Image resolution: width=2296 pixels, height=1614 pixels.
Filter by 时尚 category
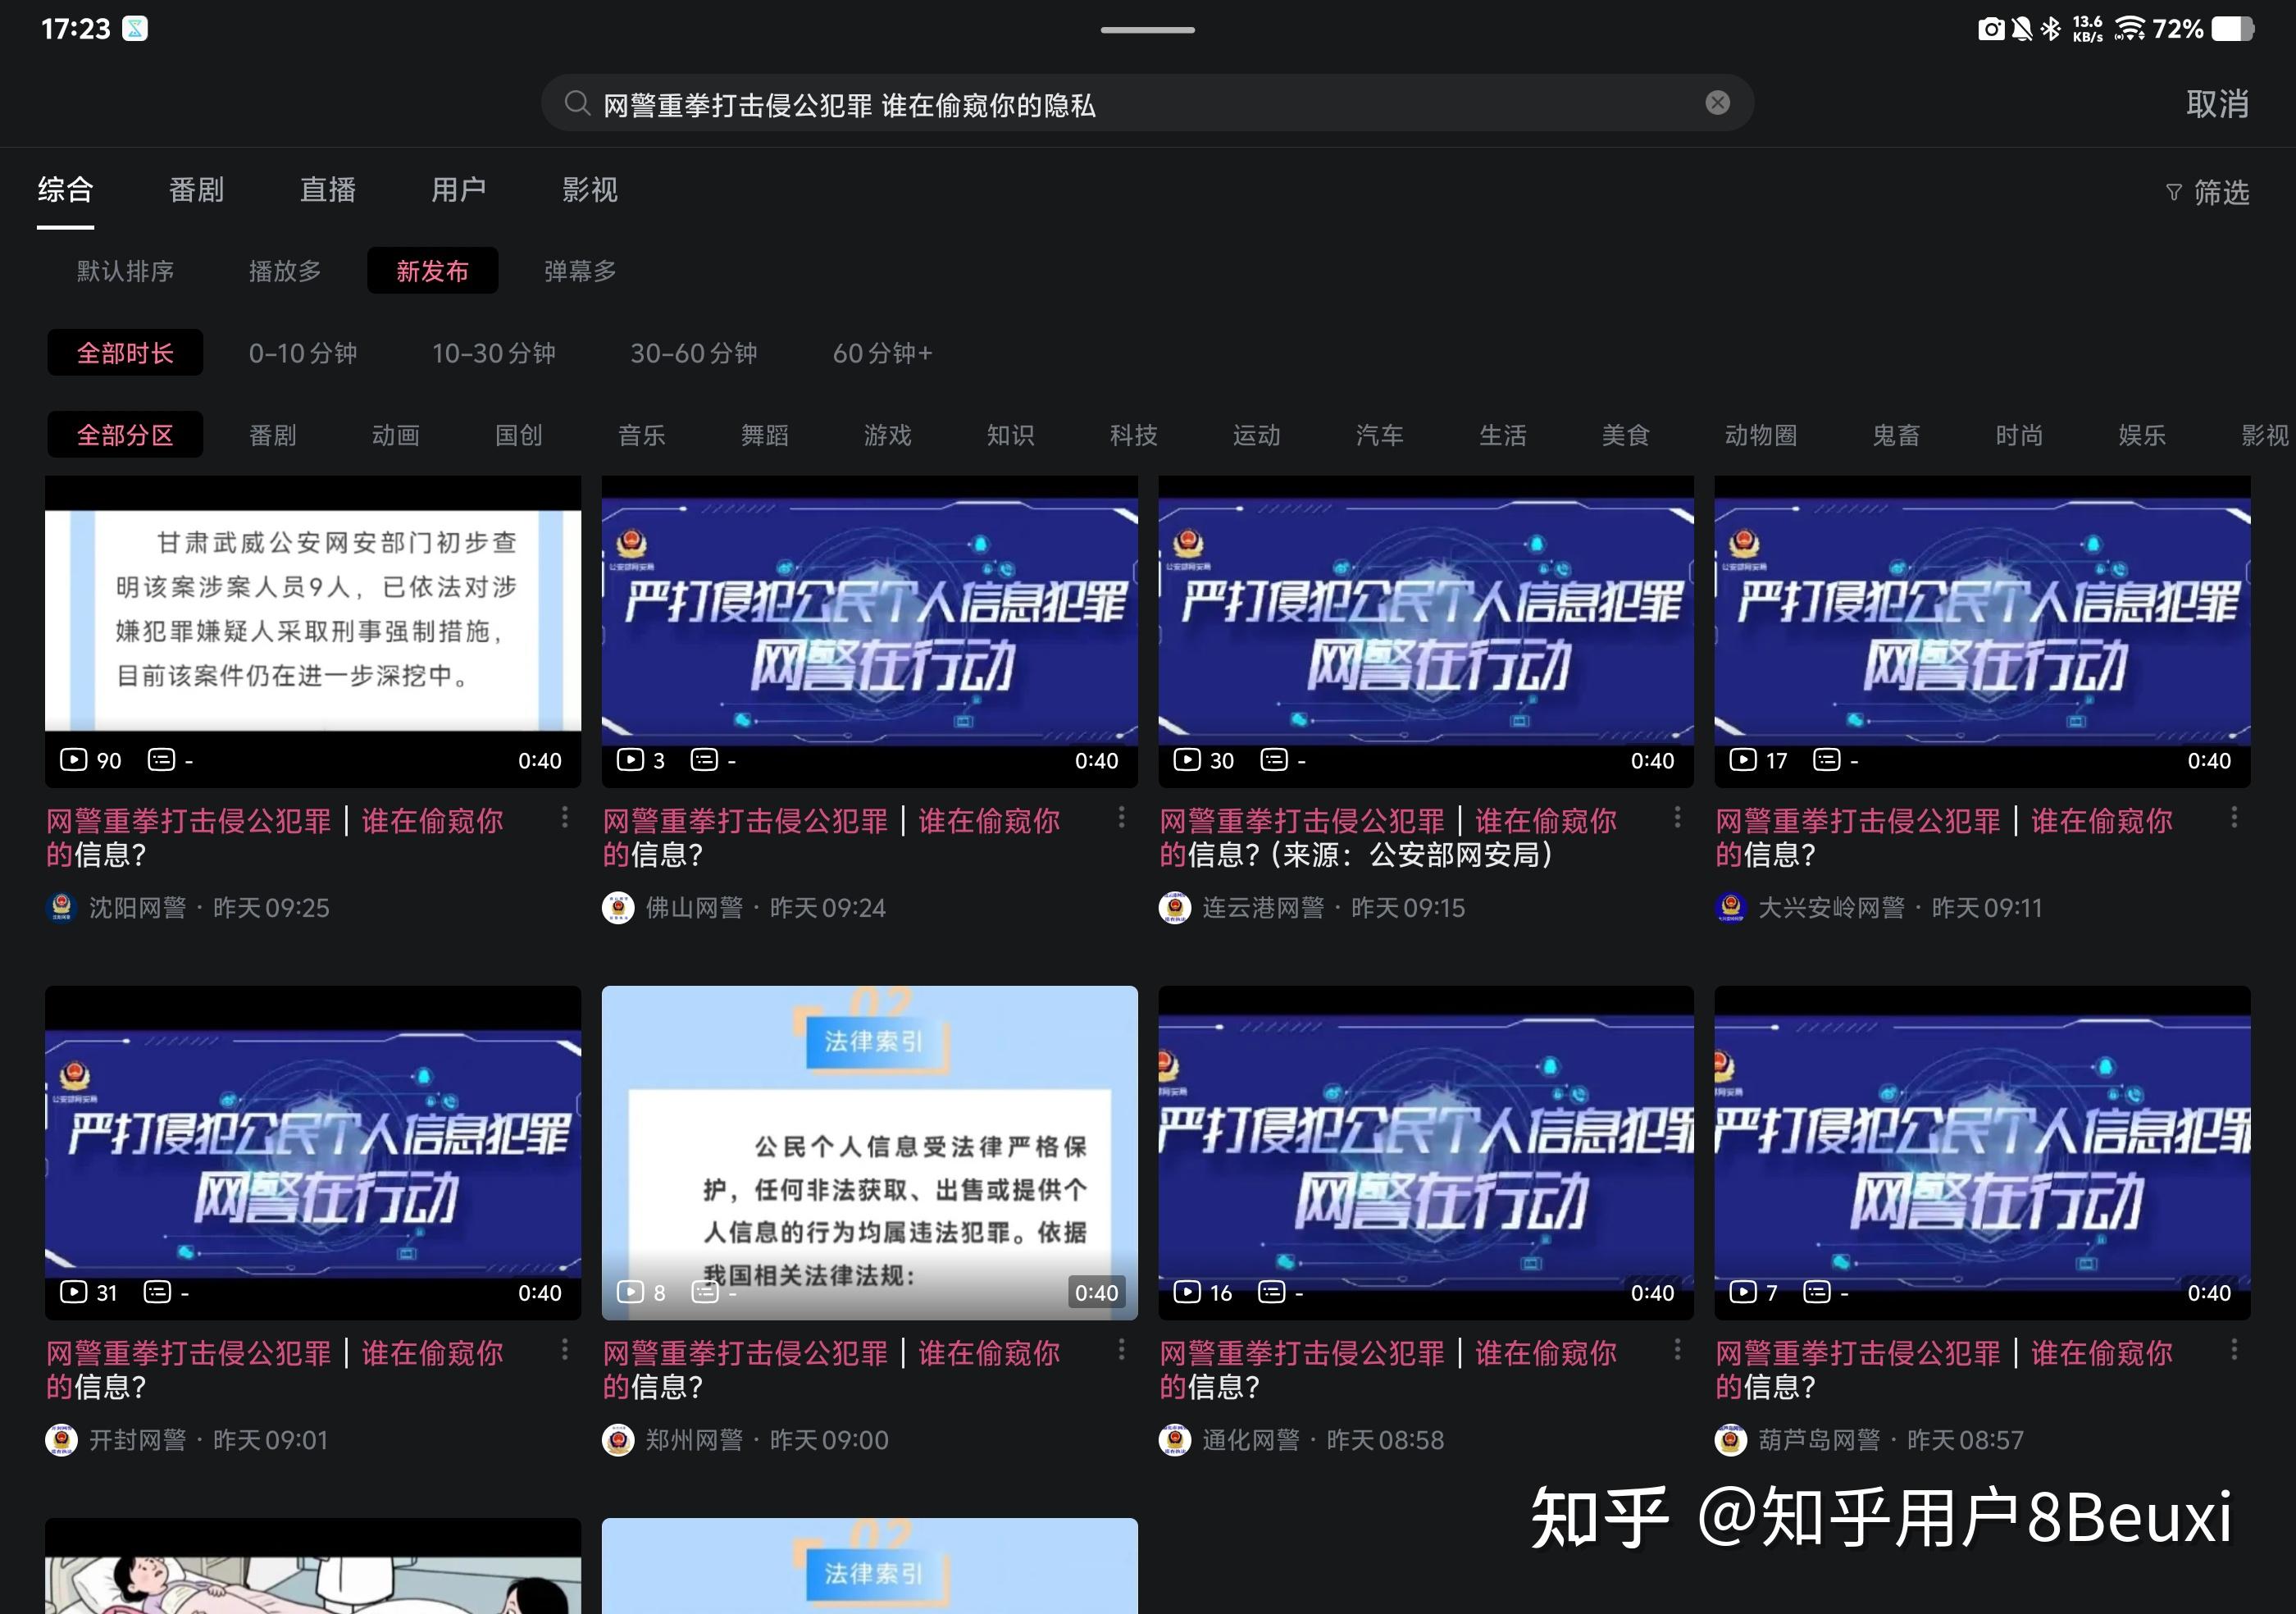2019,435
